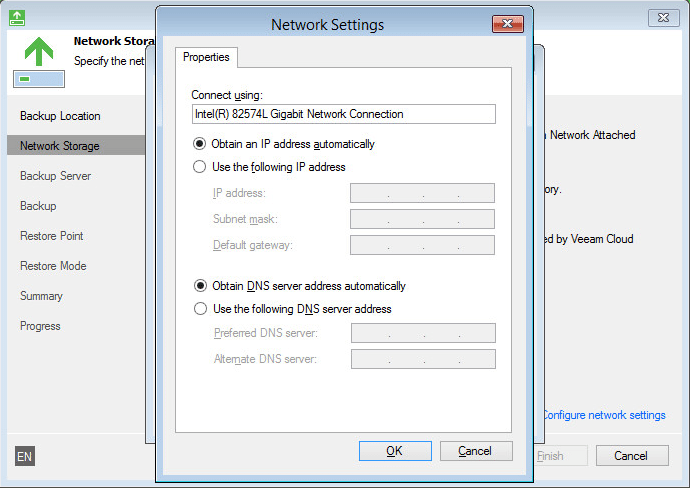Click the large green upload arrow icon
The height and width of the screenshot is (488, 690).
pyautogui.click(x=38, y=51)
